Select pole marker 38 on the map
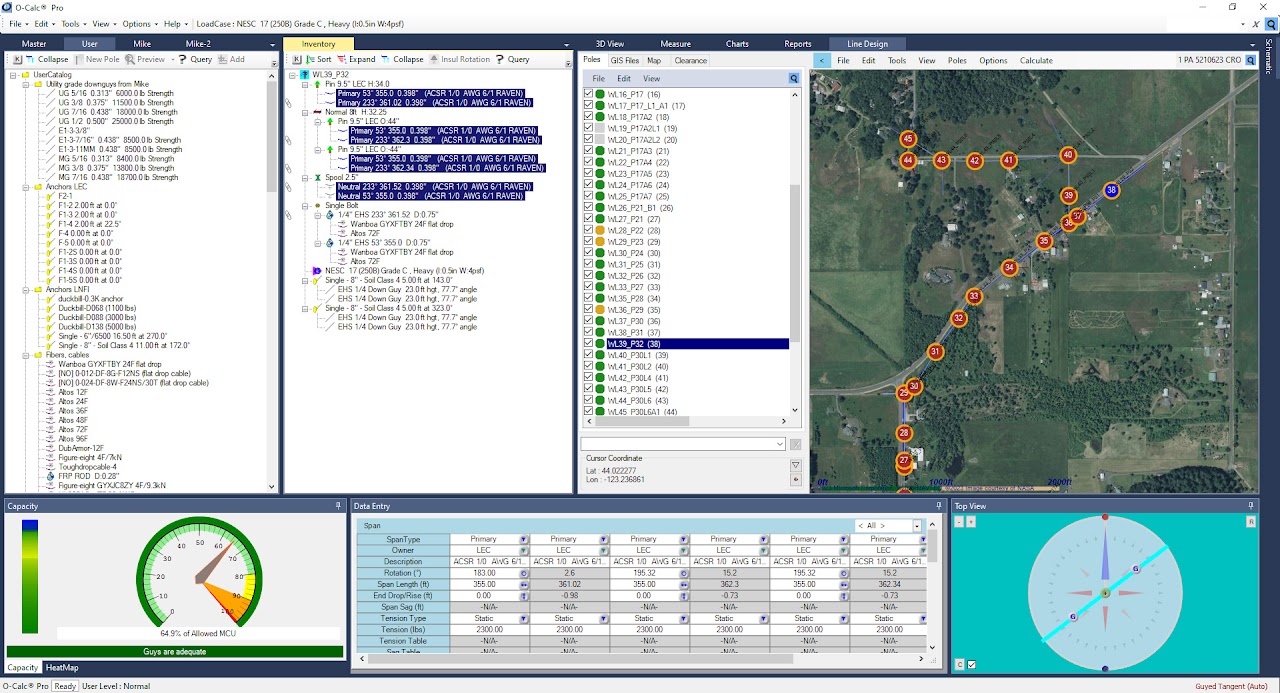 point(1110,189)
